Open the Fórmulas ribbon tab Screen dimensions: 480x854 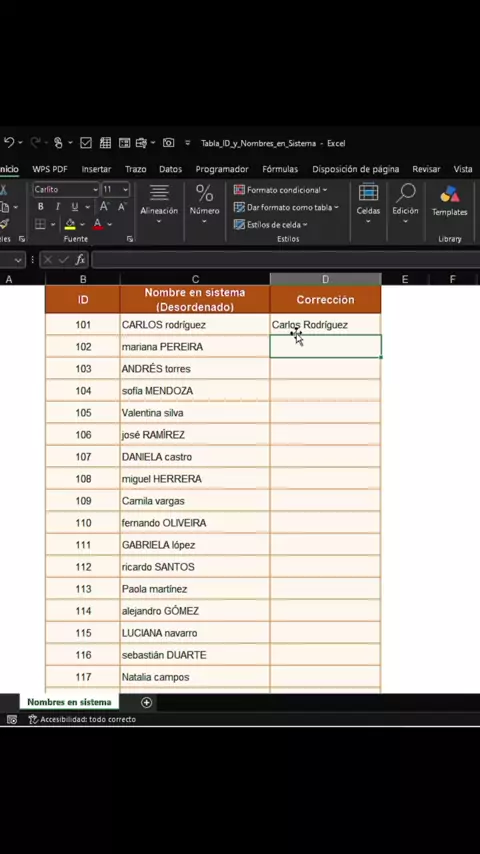[280, 169]
